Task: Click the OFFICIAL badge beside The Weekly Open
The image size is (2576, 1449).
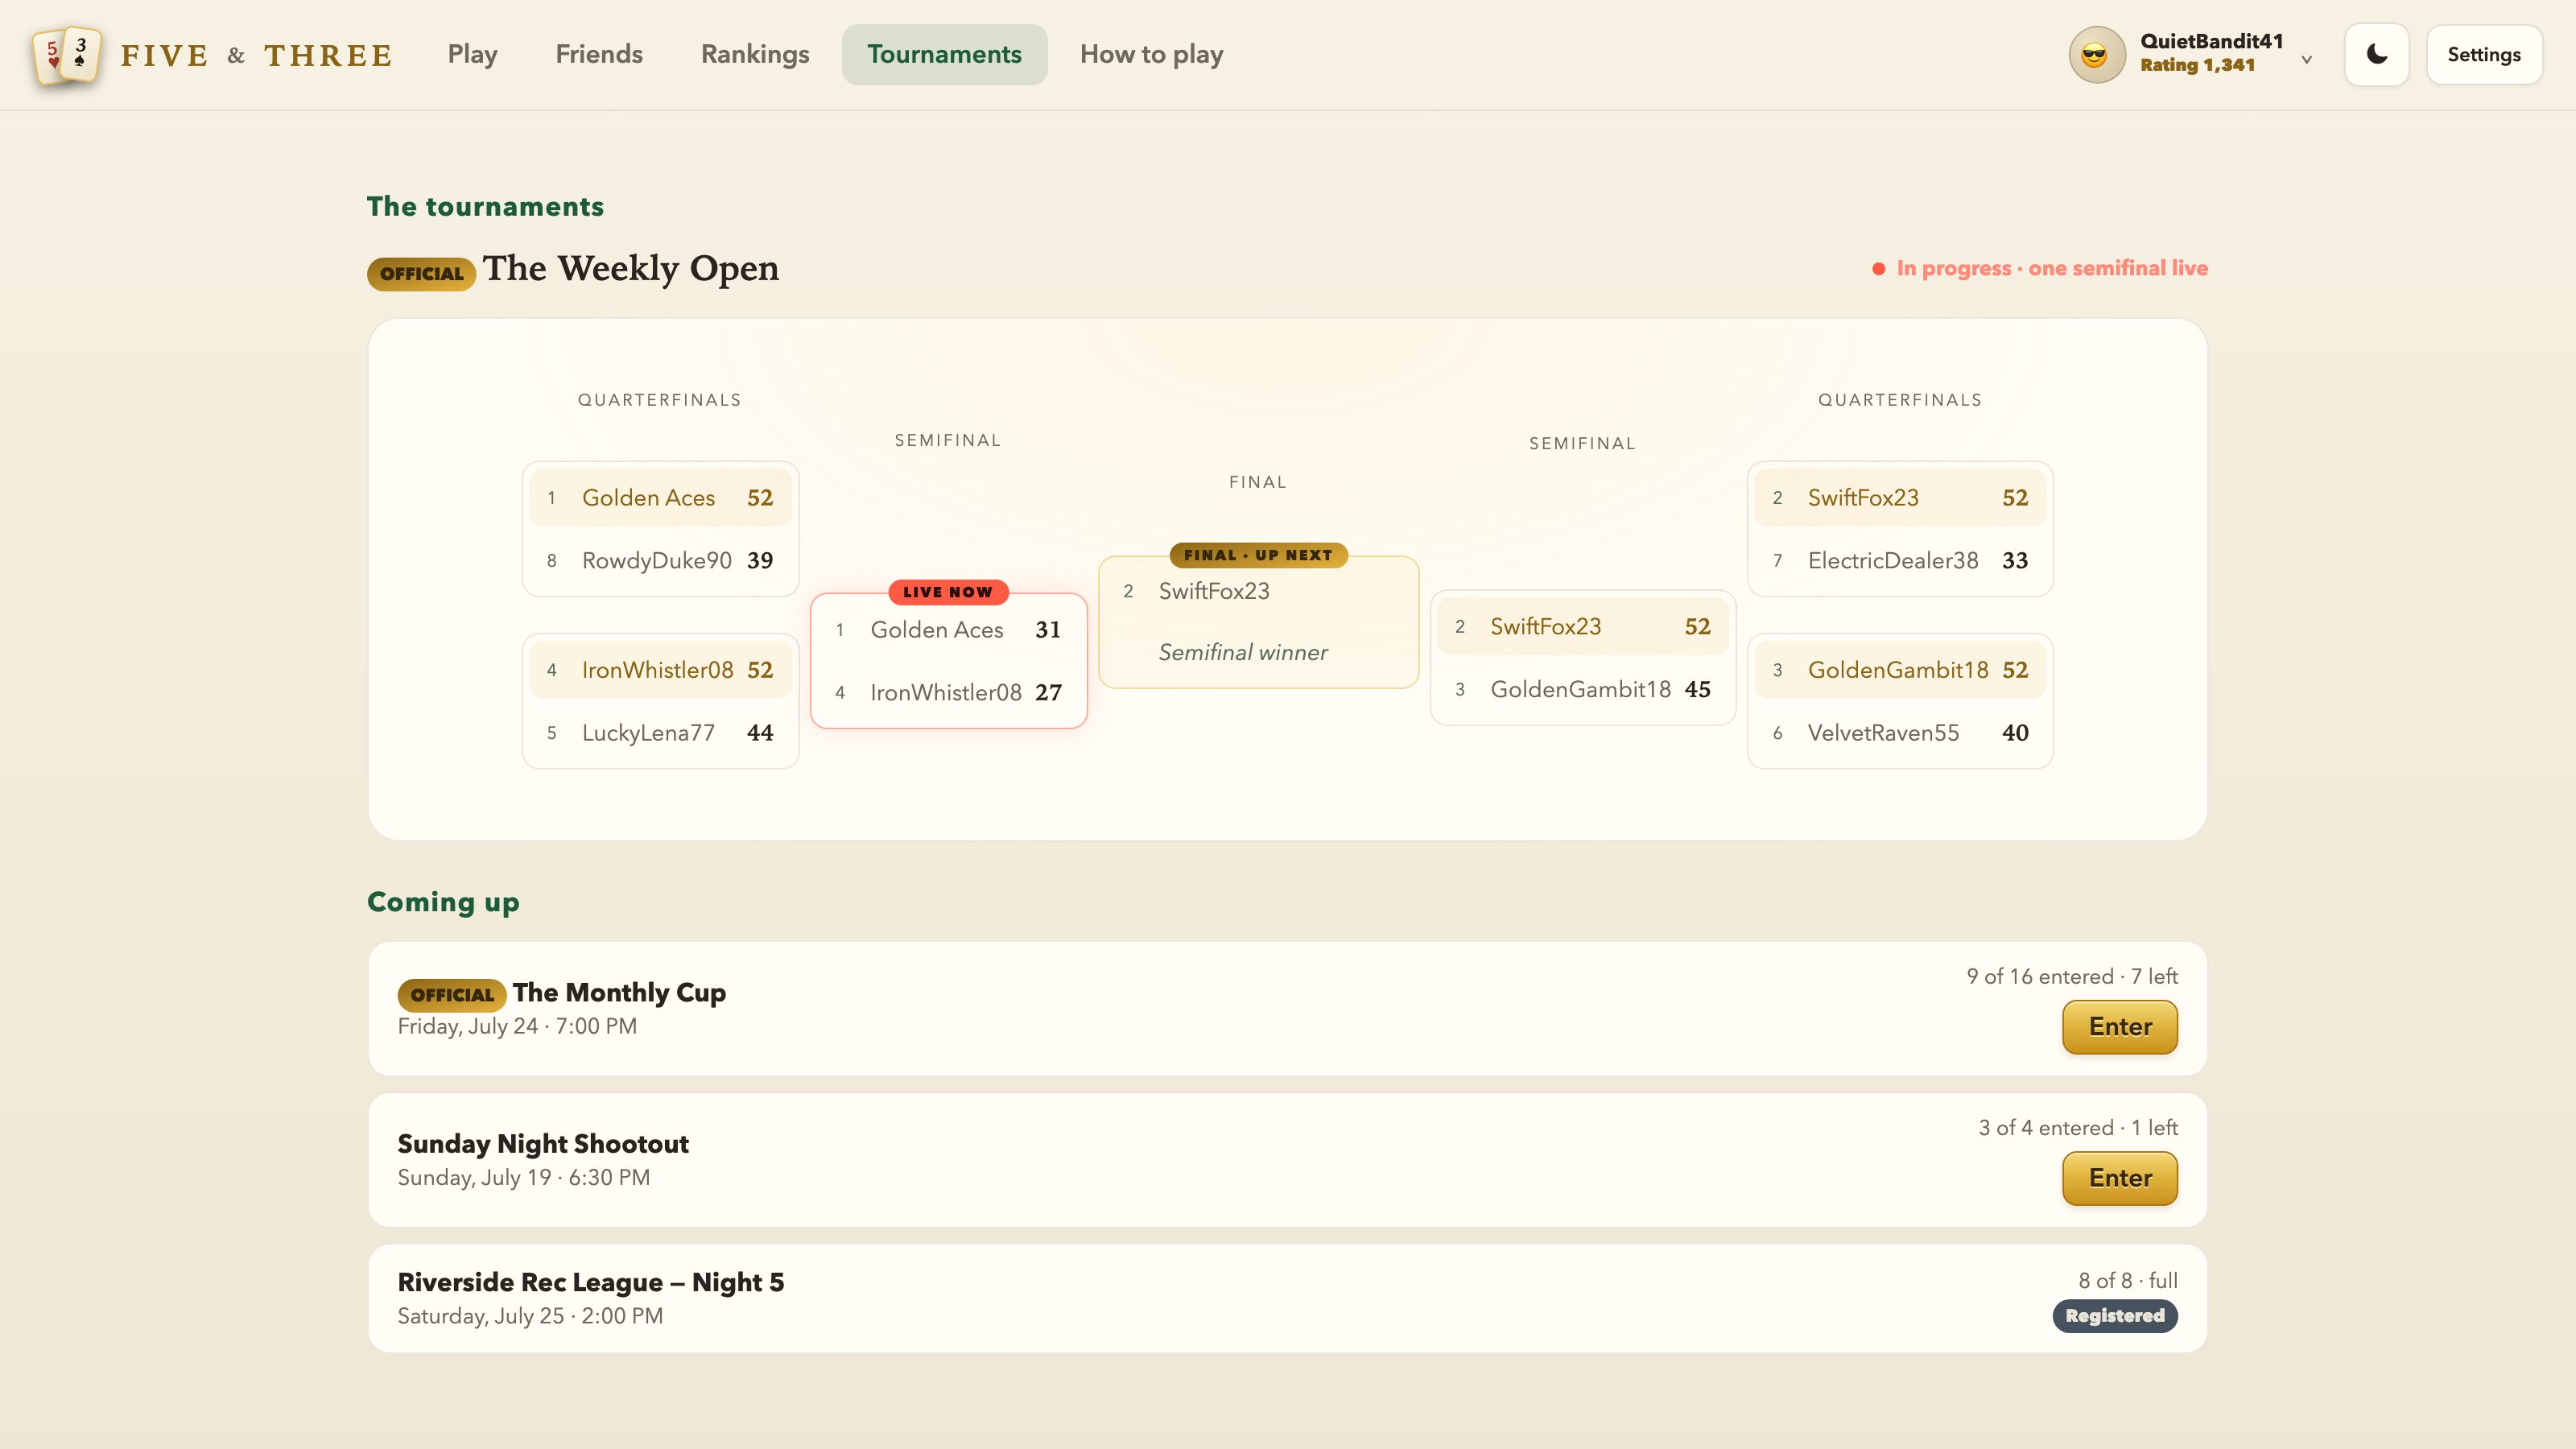Action: (421, 274)
